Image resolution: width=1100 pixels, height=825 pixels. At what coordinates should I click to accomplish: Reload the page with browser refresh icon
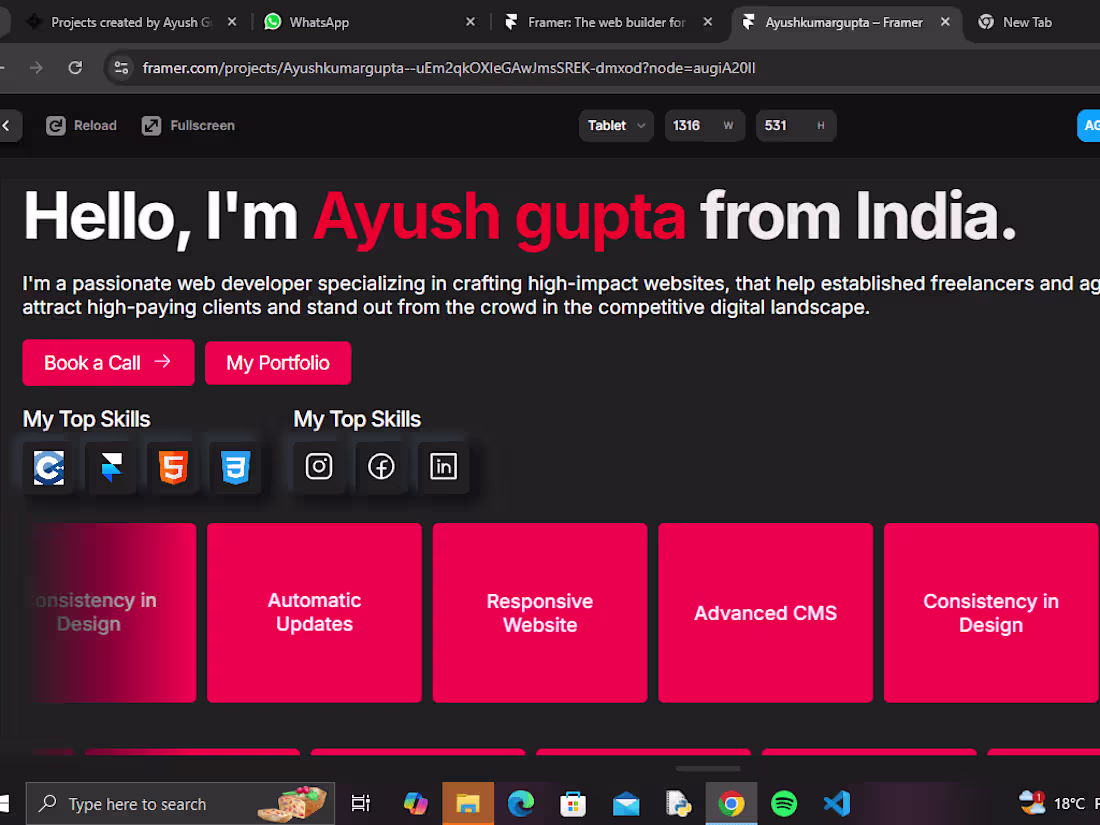[75, 67]
